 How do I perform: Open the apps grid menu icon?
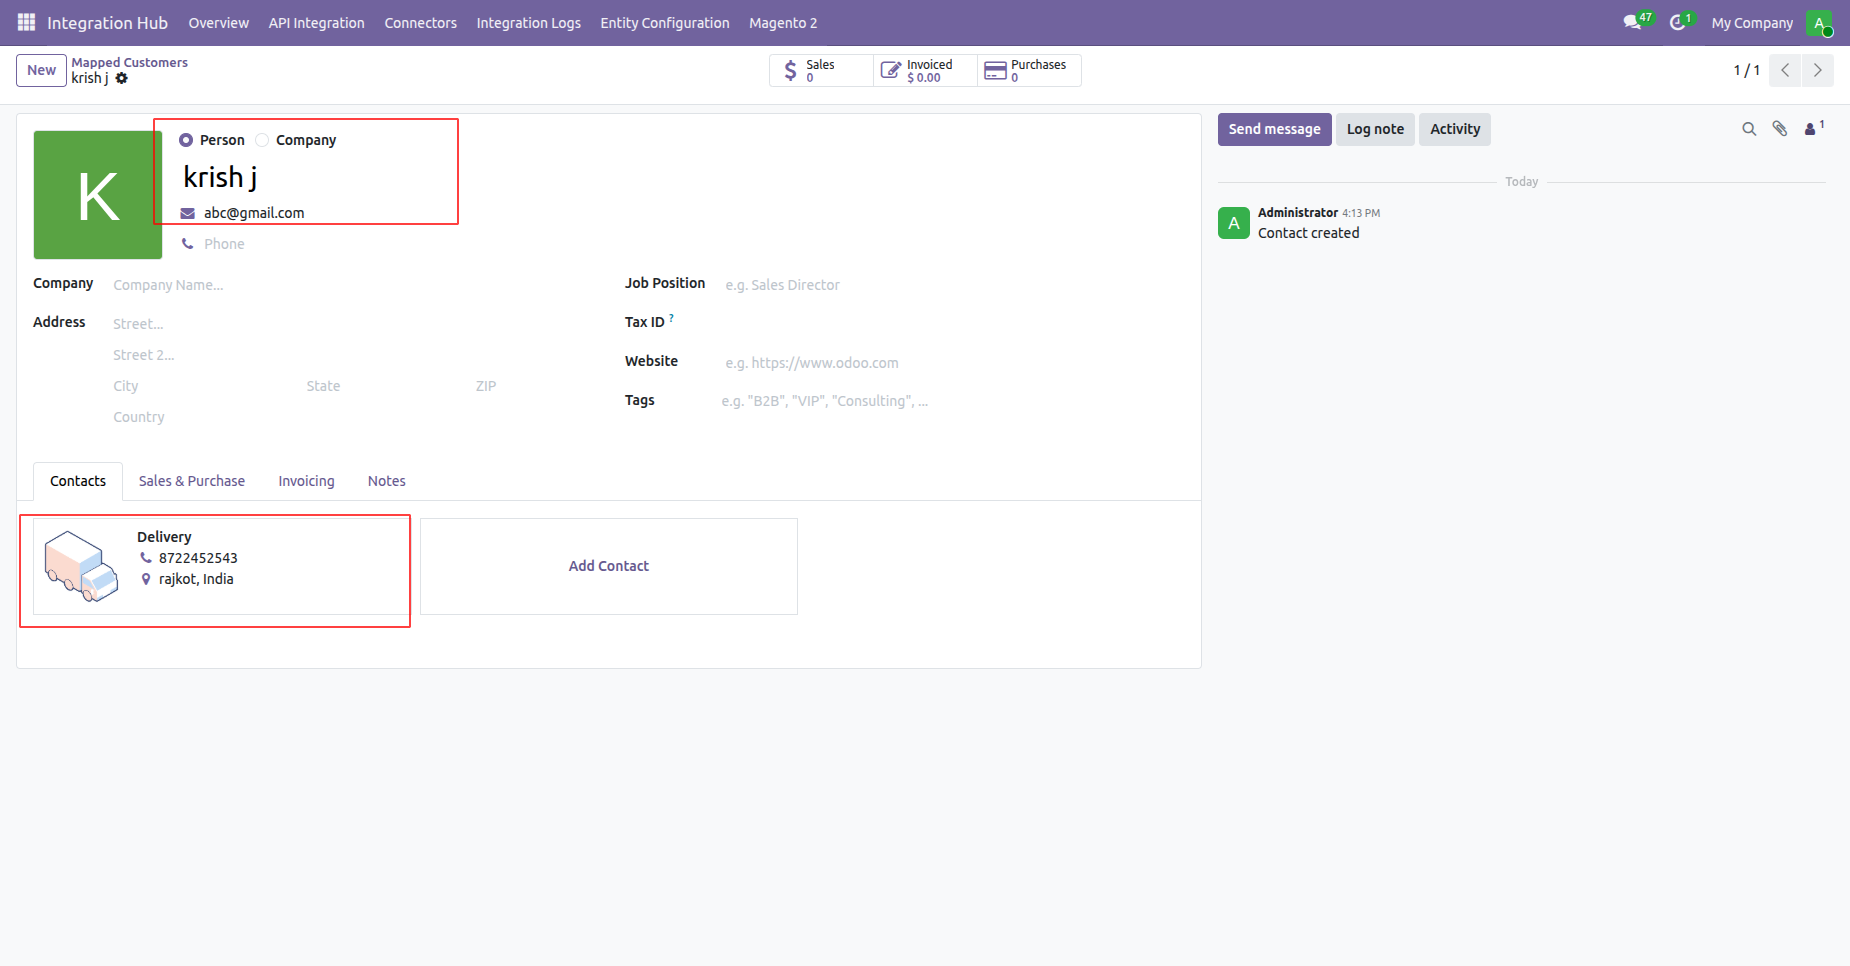pyautogui.click(x=26, y=22)
